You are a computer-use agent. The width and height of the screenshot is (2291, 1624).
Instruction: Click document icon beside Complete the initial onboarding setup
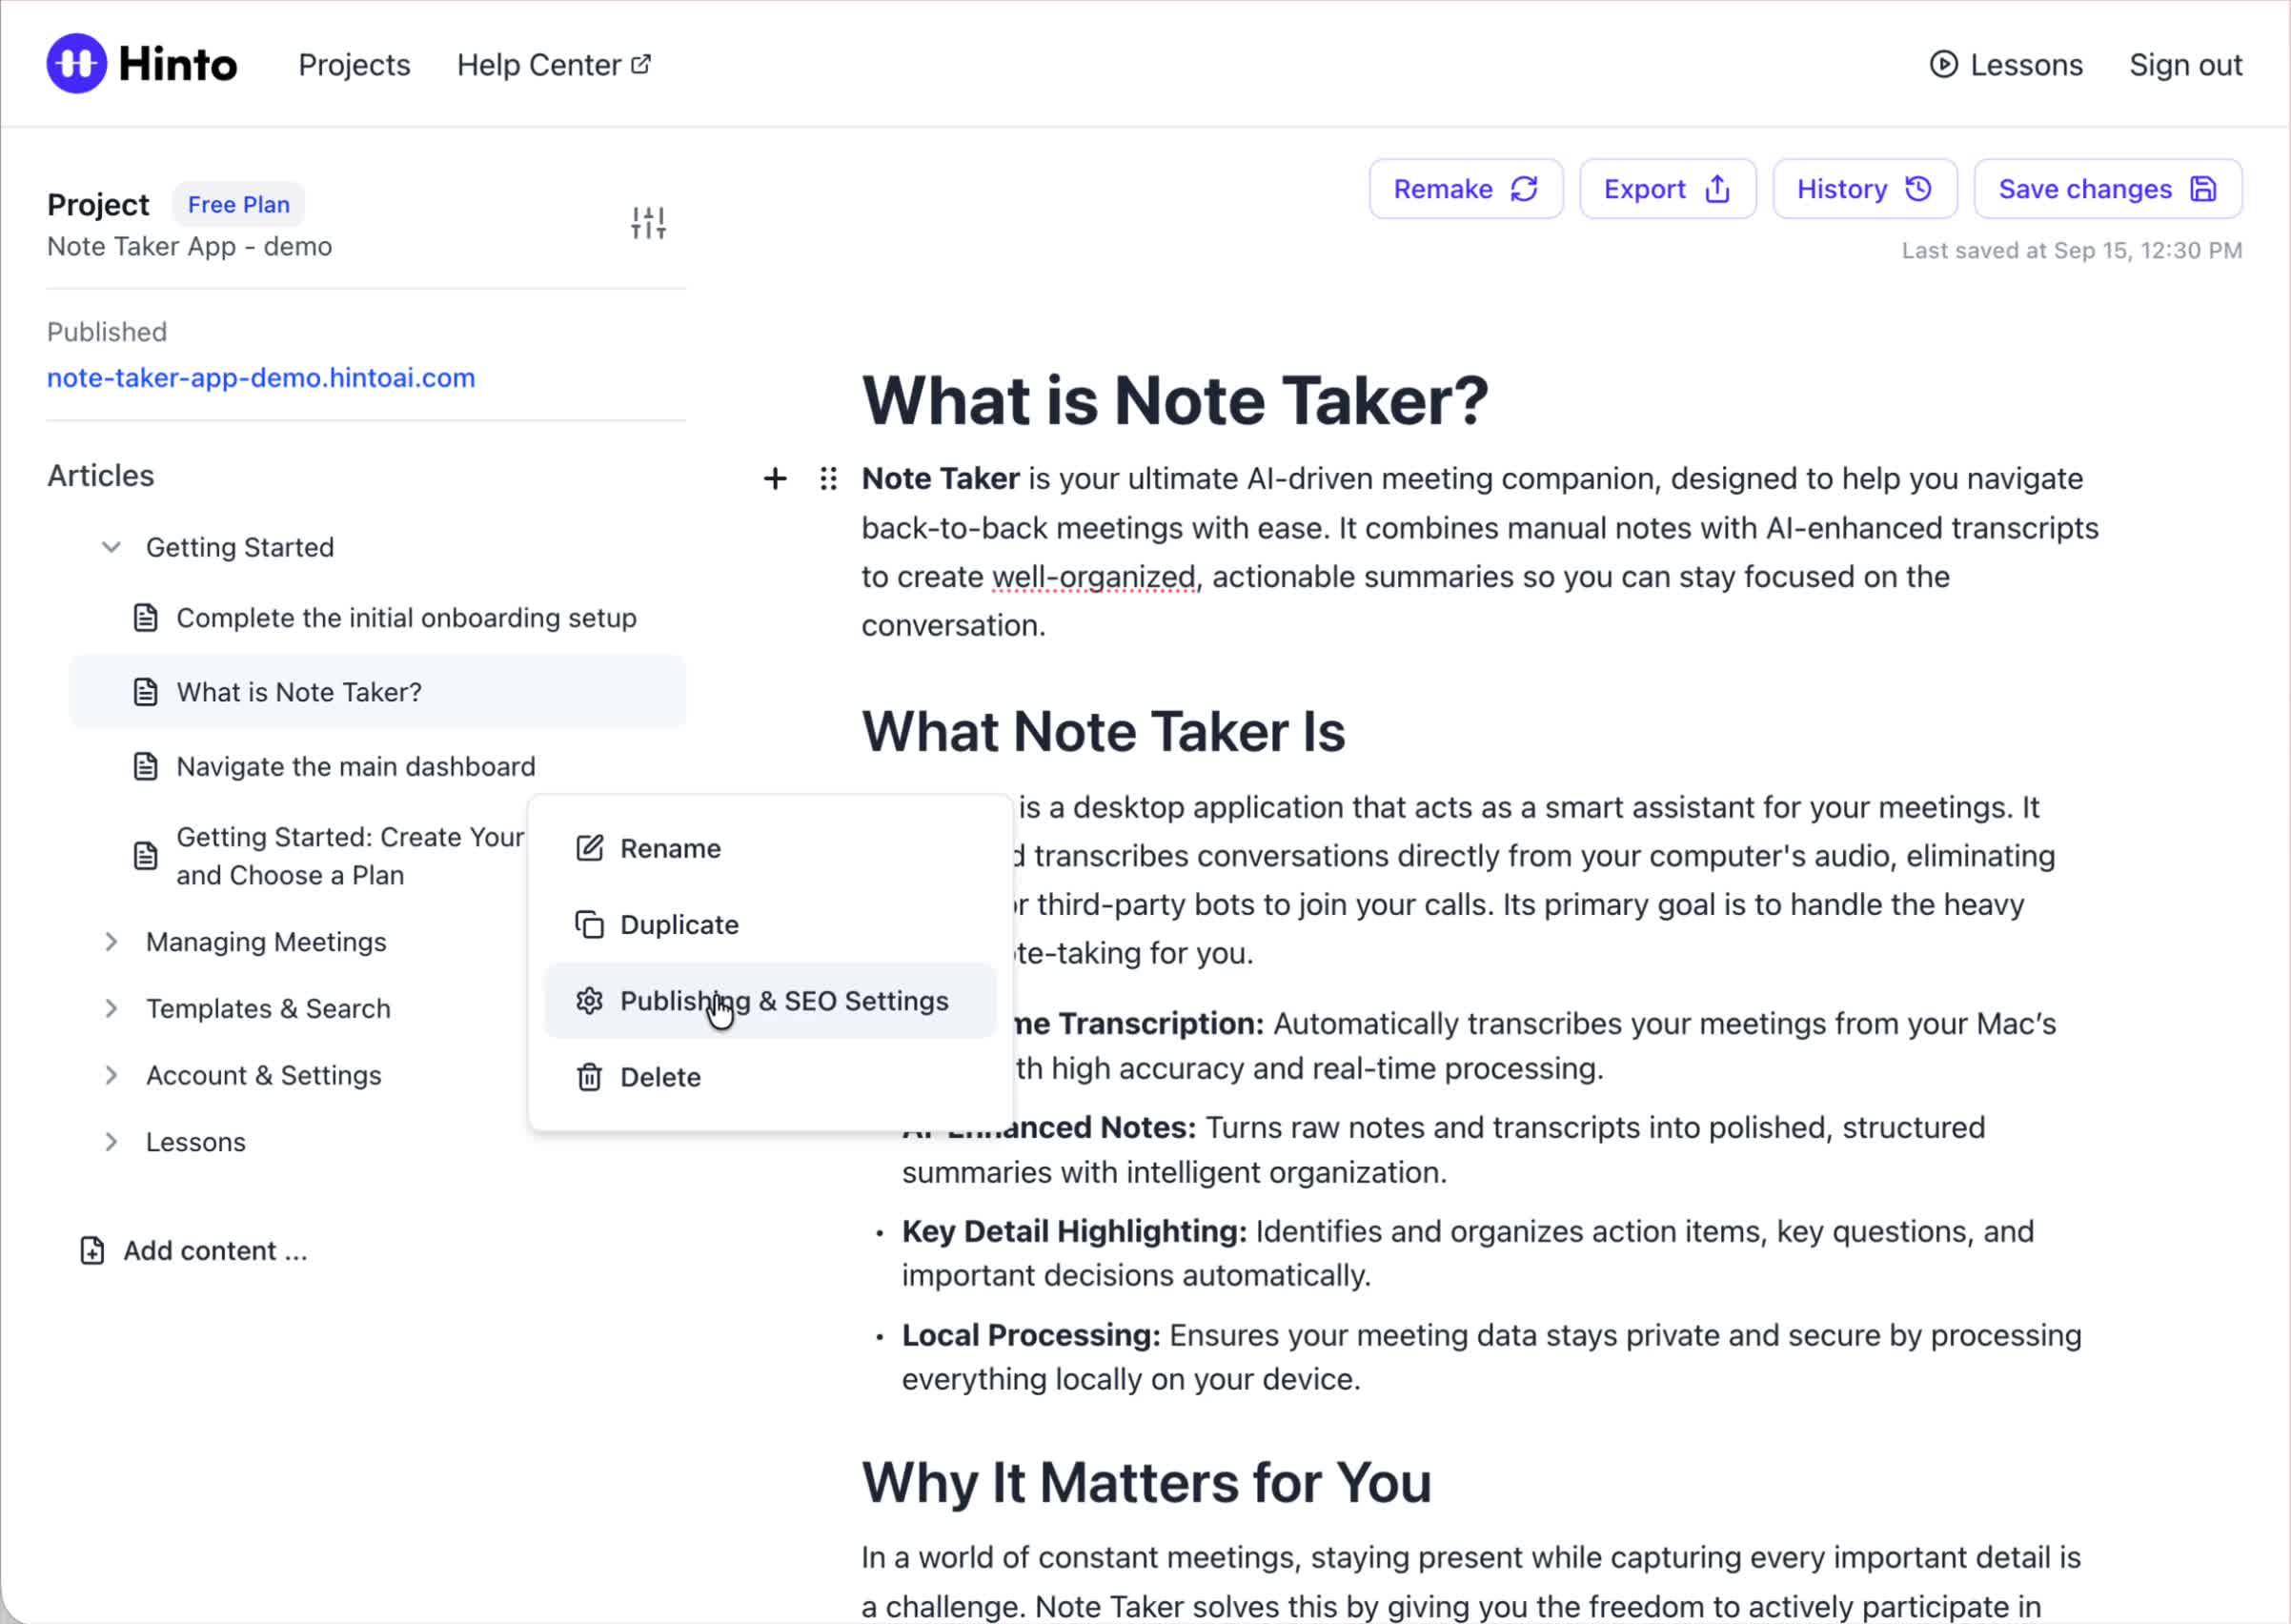pos(146,618)
